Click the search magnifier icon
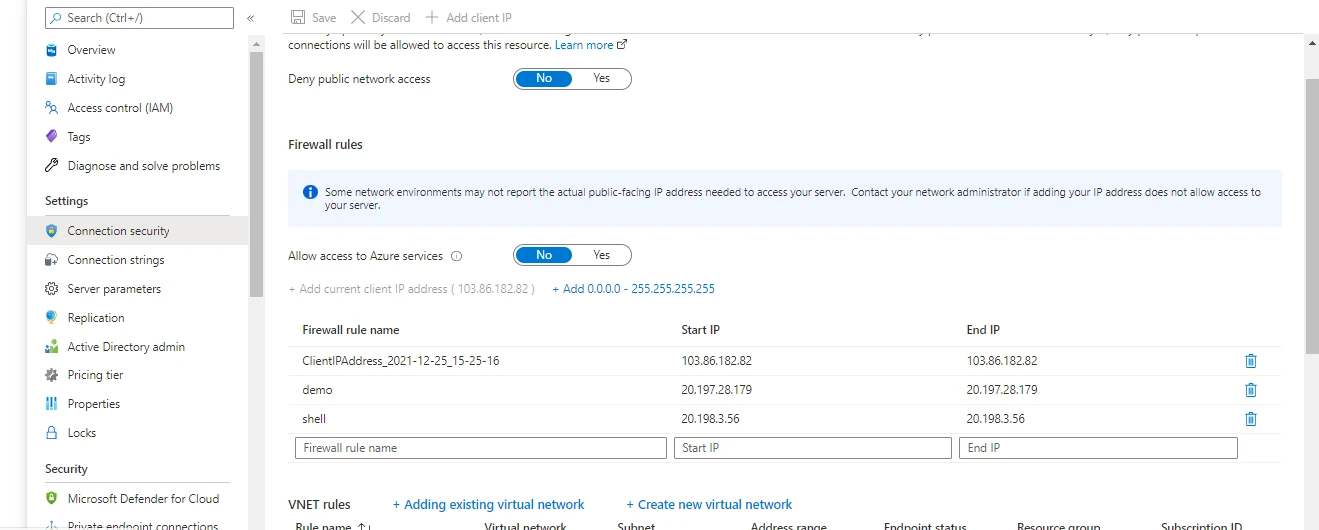The width and height of the screenshot is (1319, 530). coord(56,18)
